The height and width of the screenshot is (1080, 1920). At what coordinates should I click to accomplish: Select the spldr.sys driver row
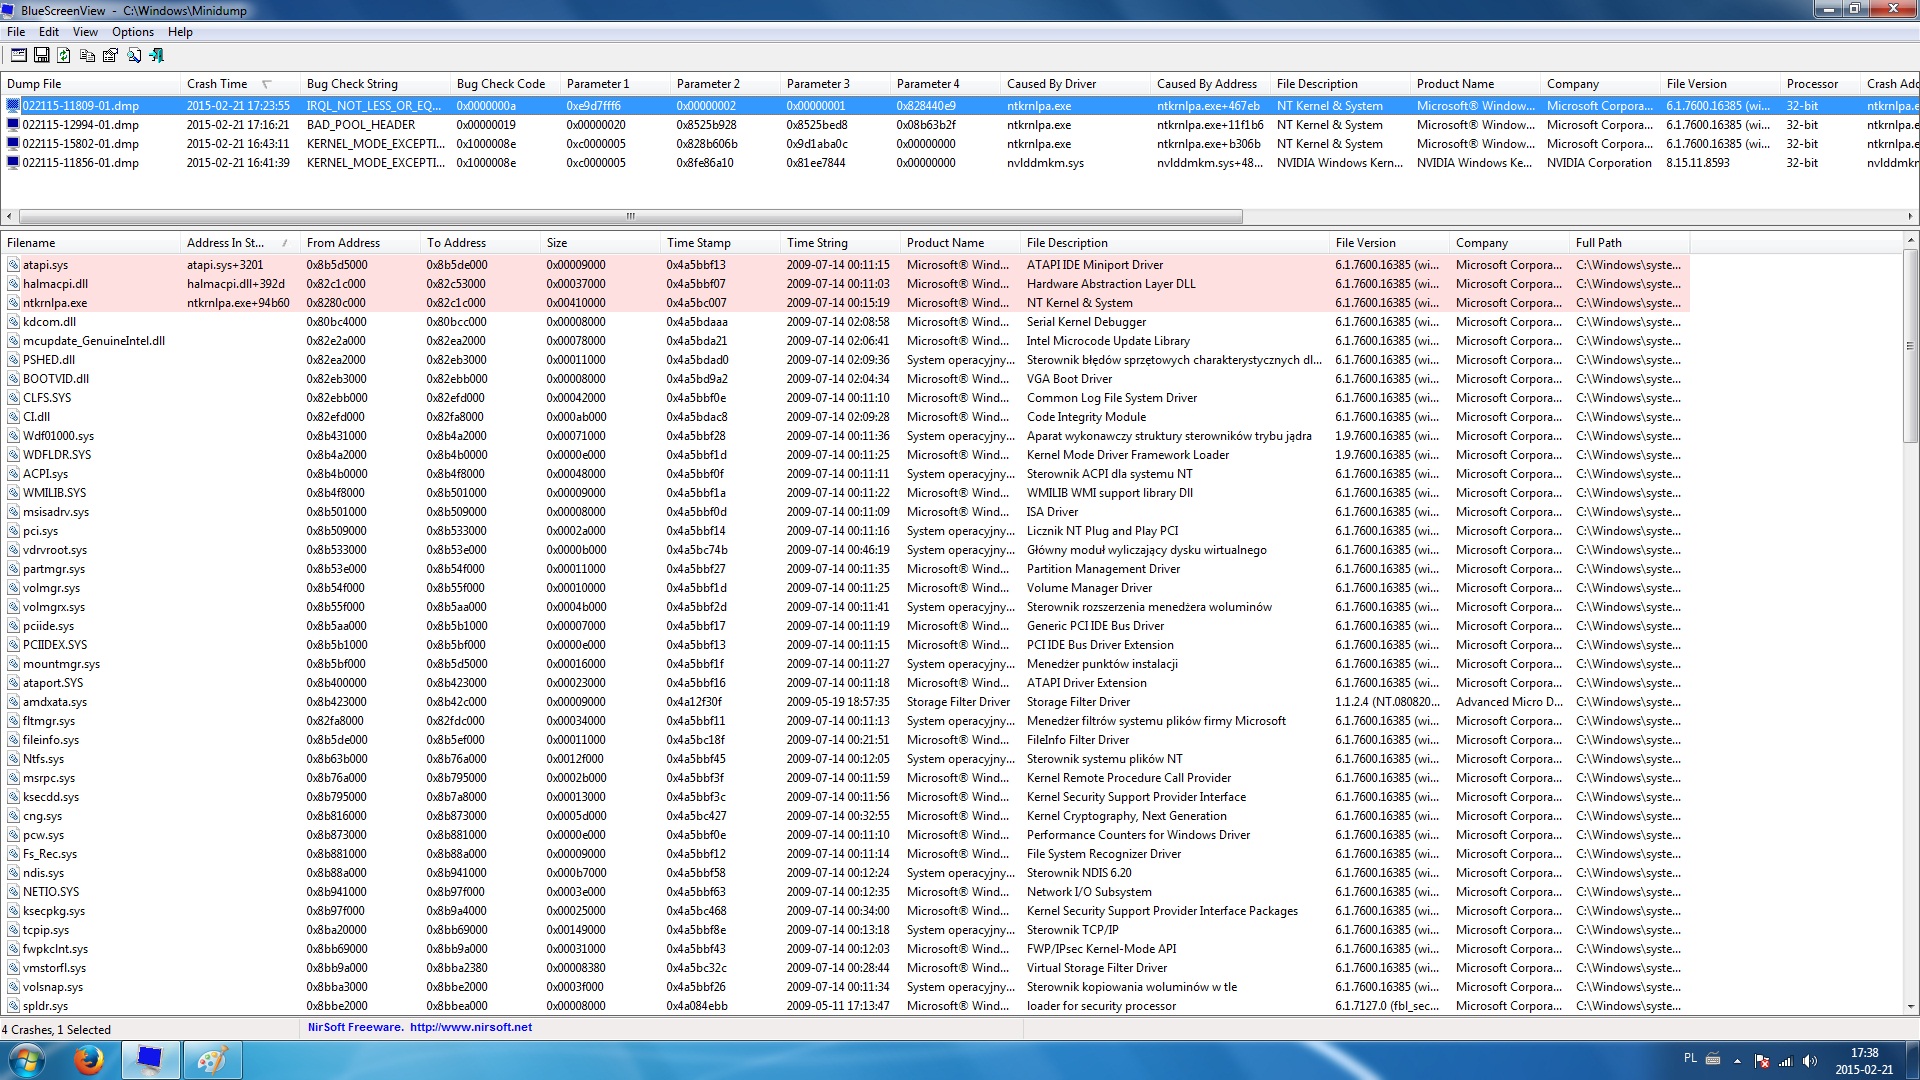845,1006
